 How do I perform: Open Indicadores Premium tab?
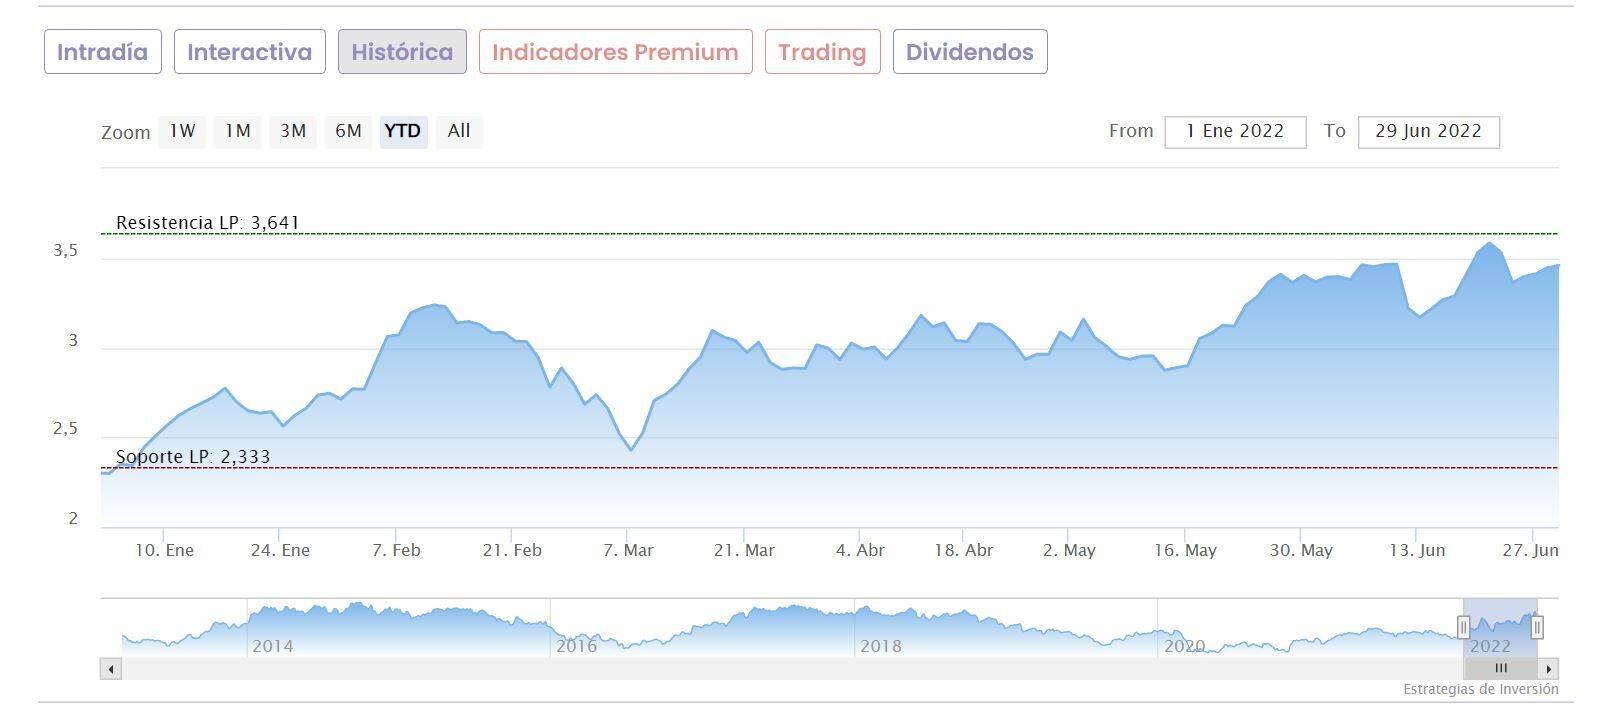tap(615, 52)
